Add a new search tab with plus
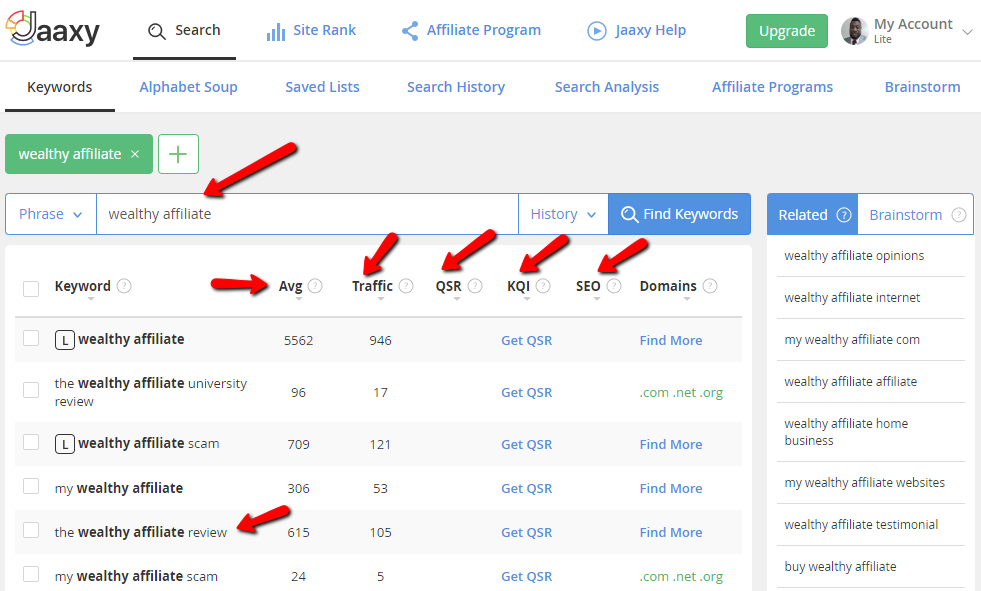The height and width of the screenshot is (591, 981). pyautogui.click(x=178, y=154)
